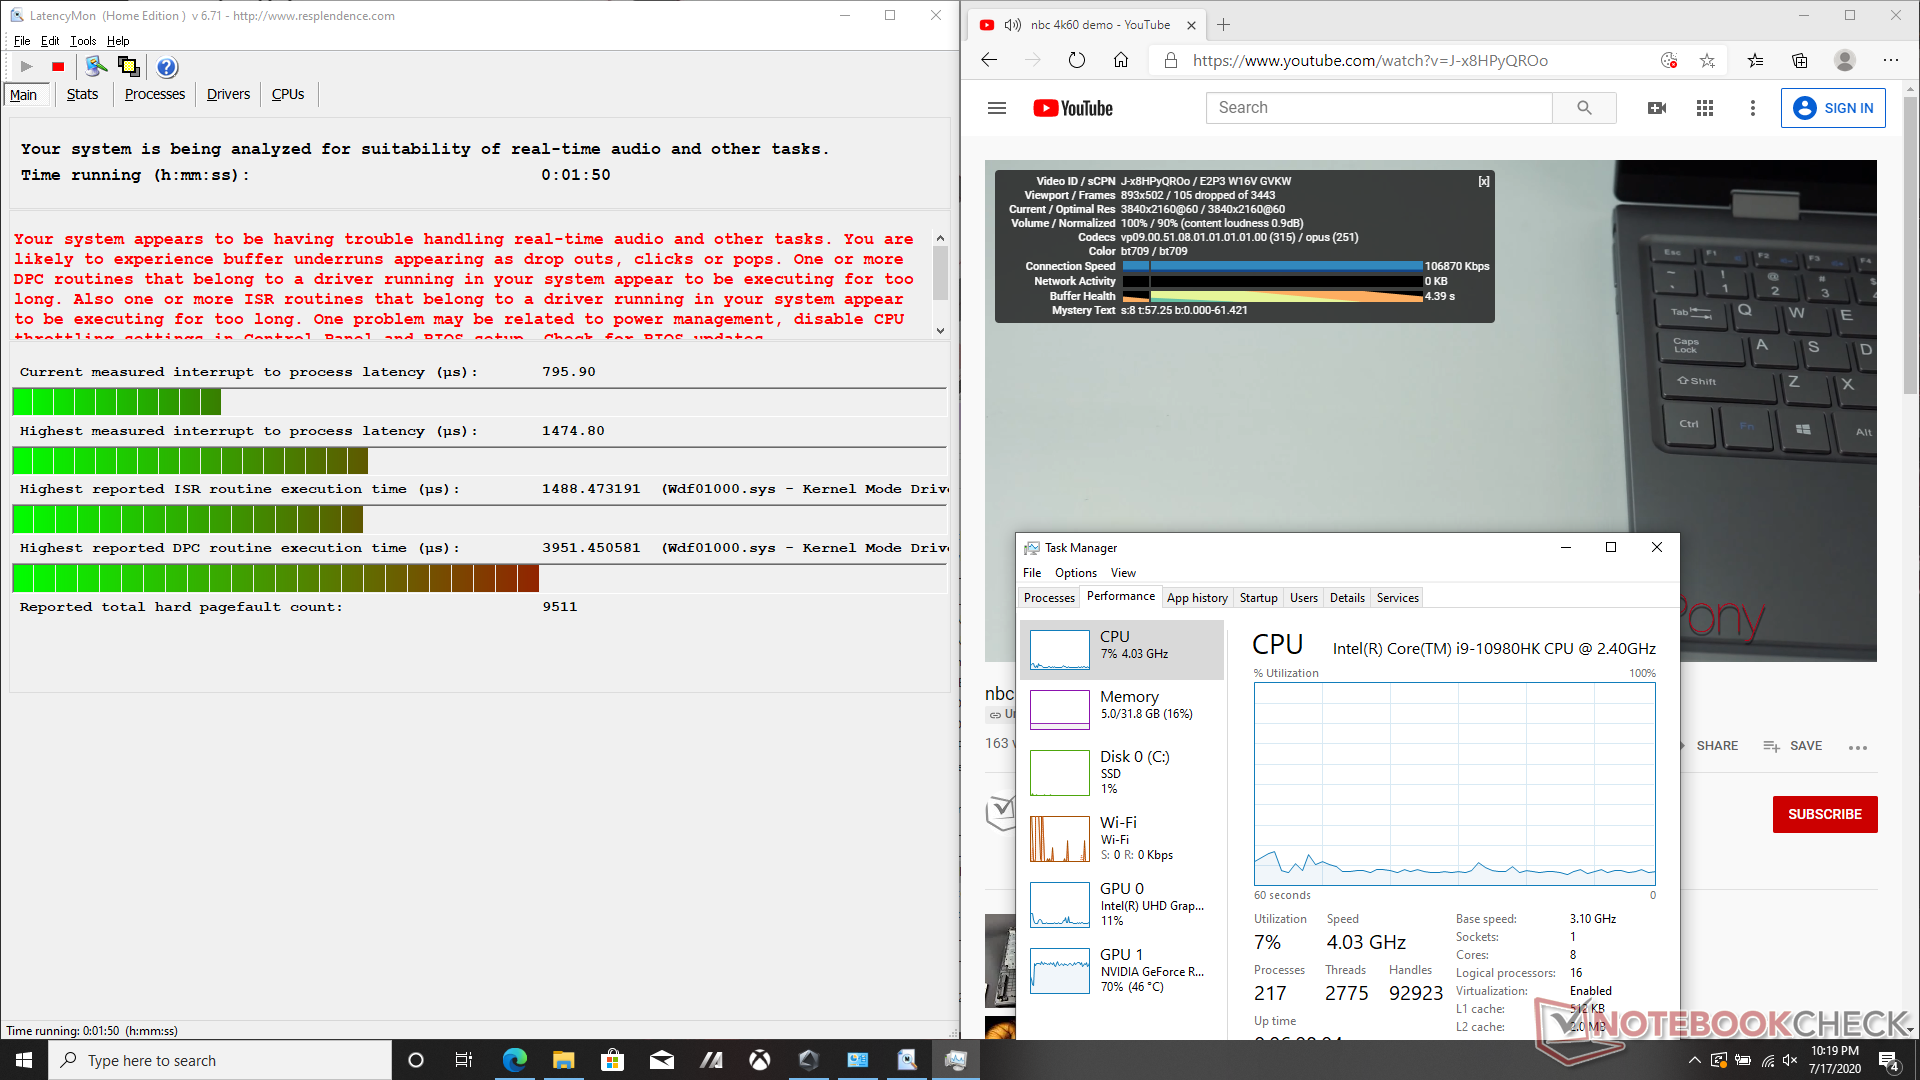Expand the system tray hidden icons chevron
Image resolution: width=1920 pixels, height=1080 pixels.
pos(1694,1060)
